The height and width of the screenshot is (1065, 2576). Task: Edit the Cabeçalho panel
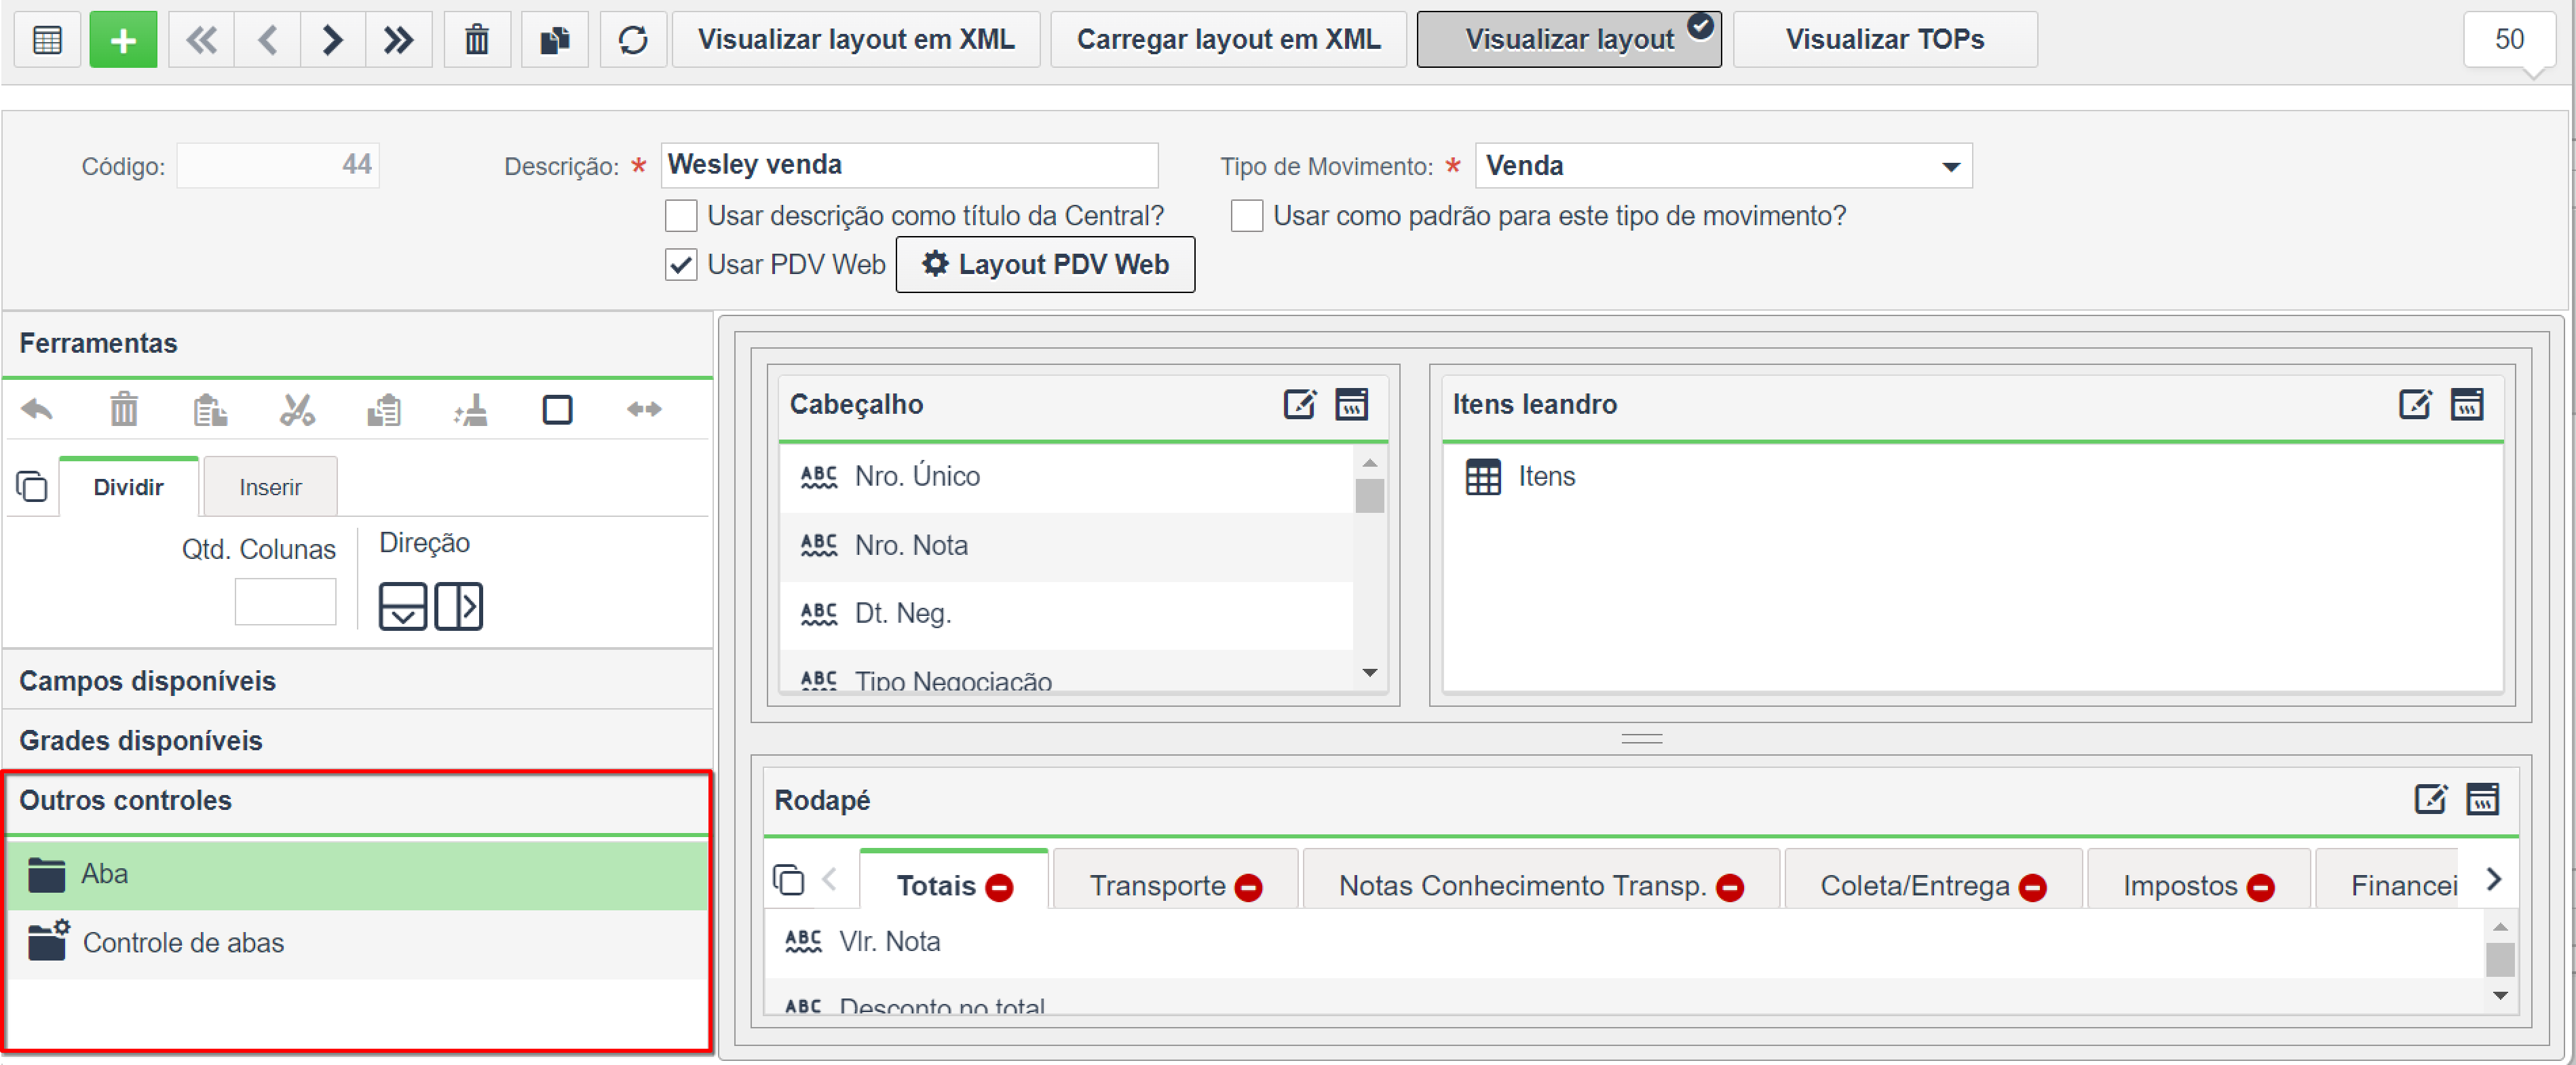tap(1300, 404)
